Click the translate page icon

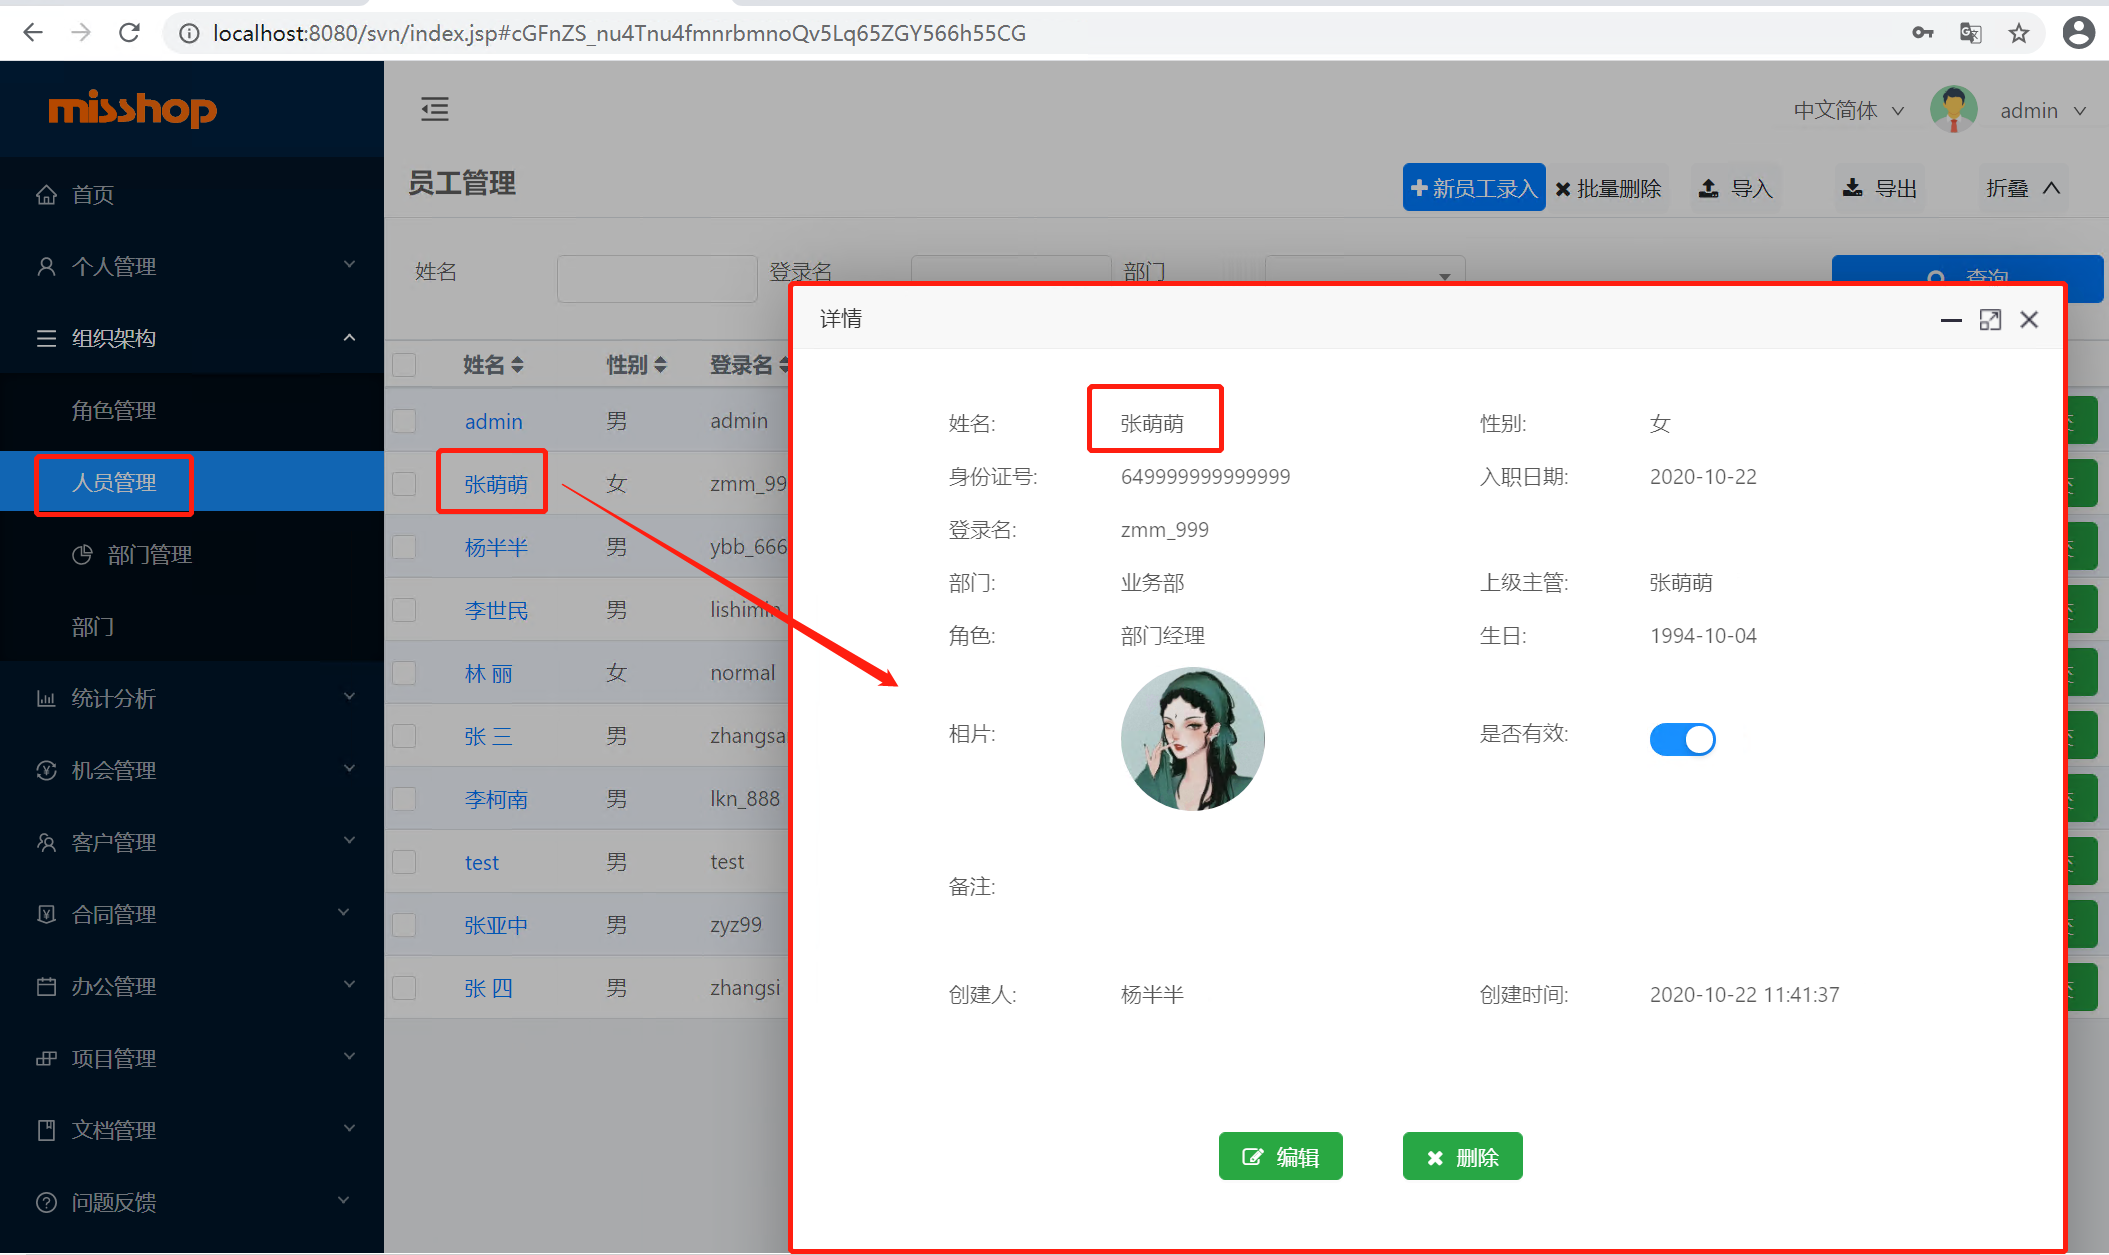point(1970,33)
